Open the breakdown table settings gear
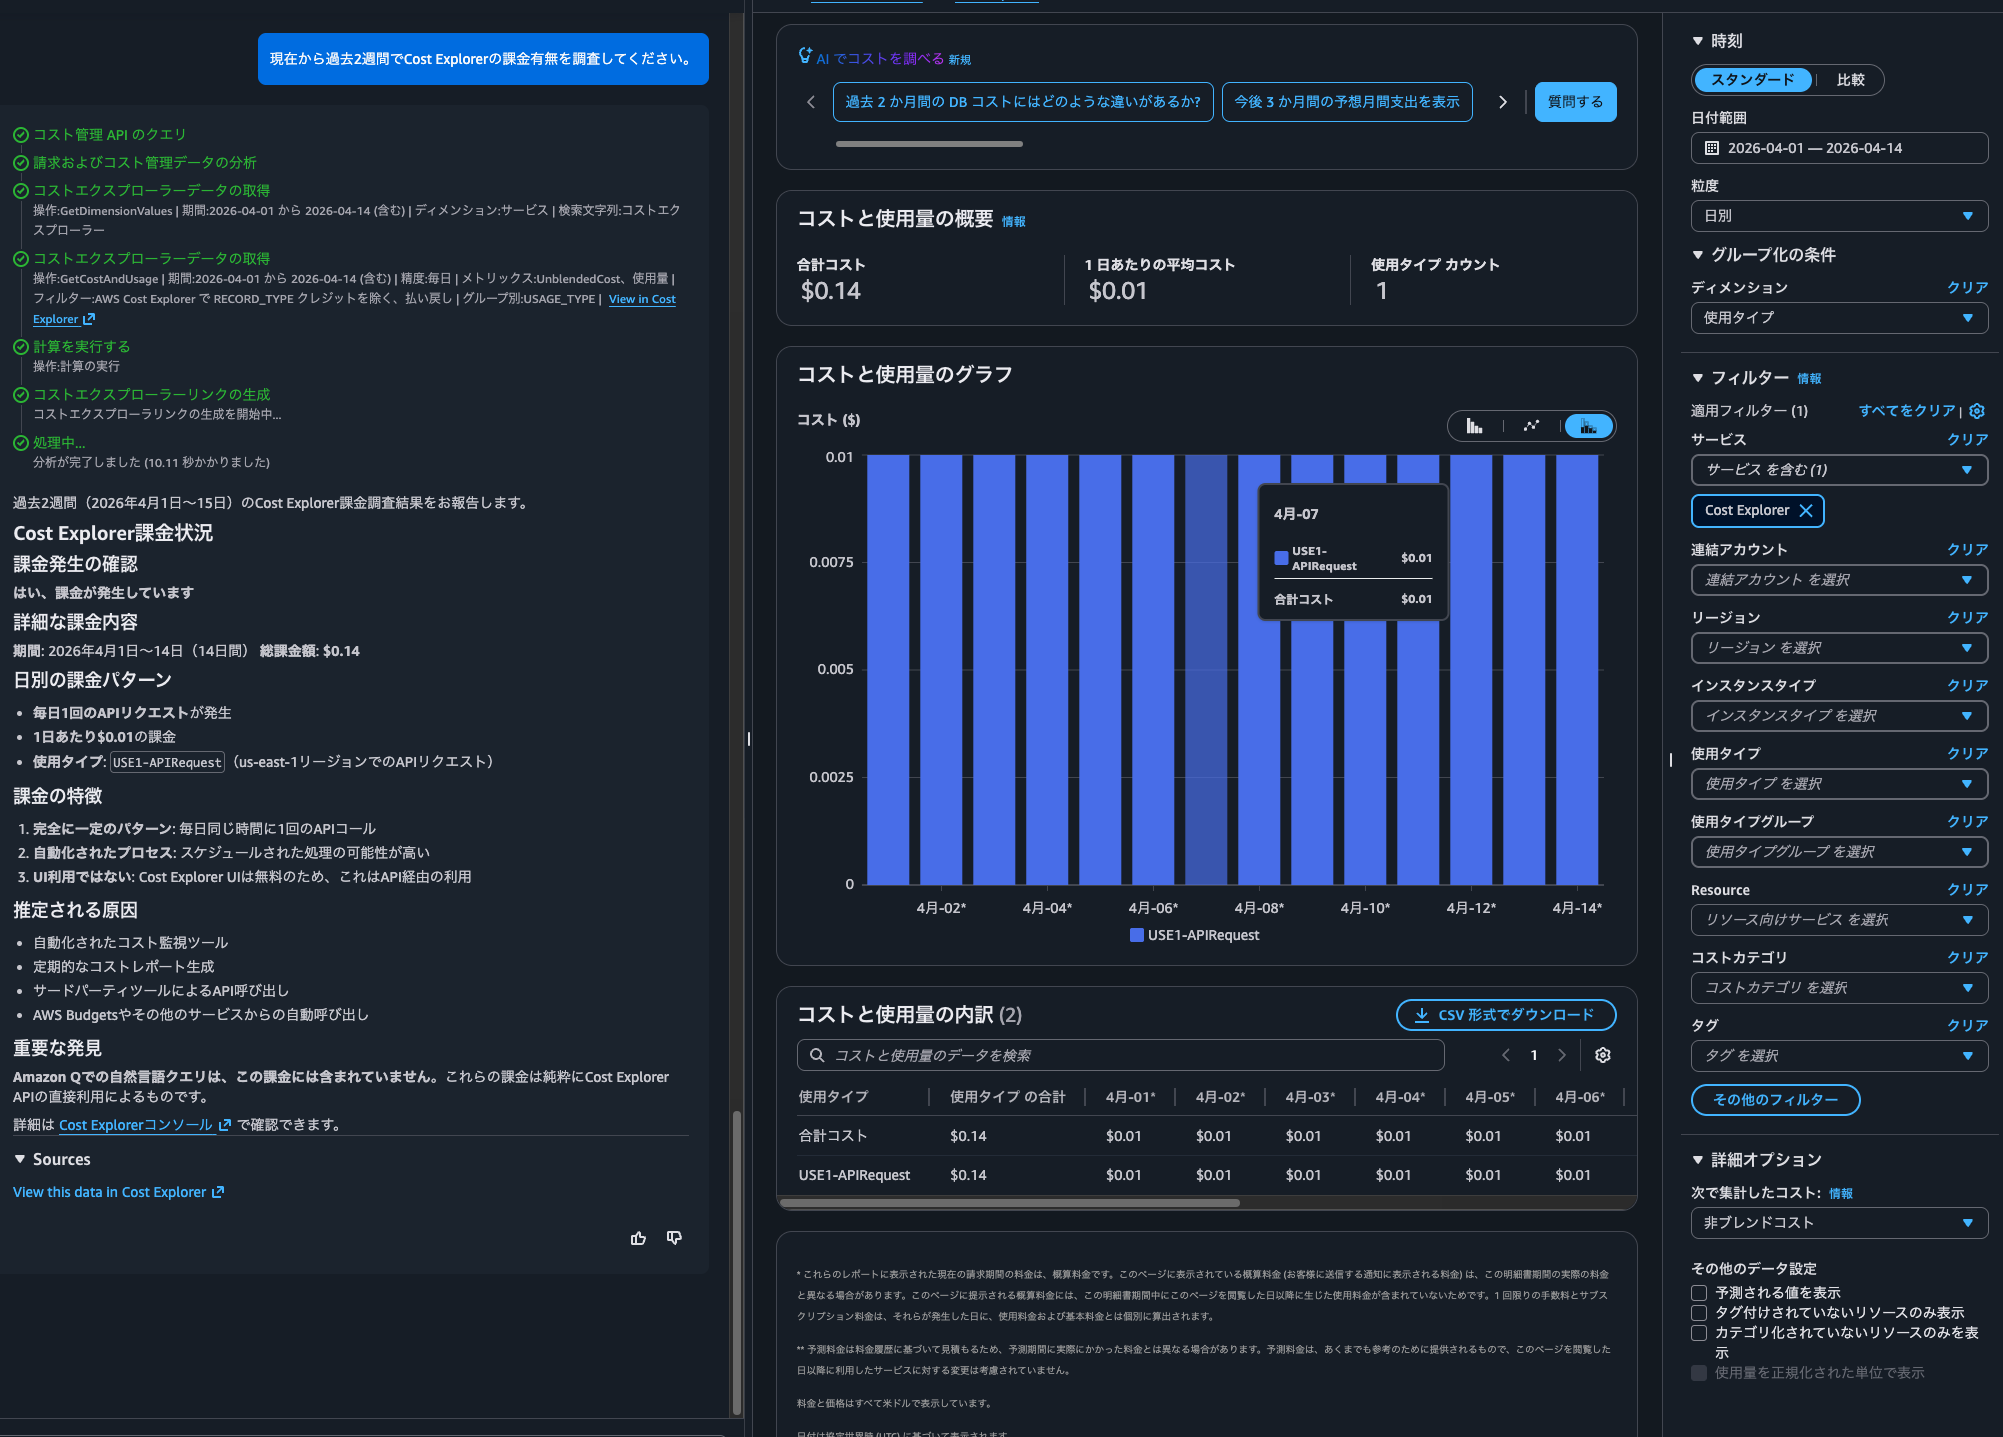Image resolution: width=2003 pixels, height=1437 pixels. [x=1602, y=1055]
